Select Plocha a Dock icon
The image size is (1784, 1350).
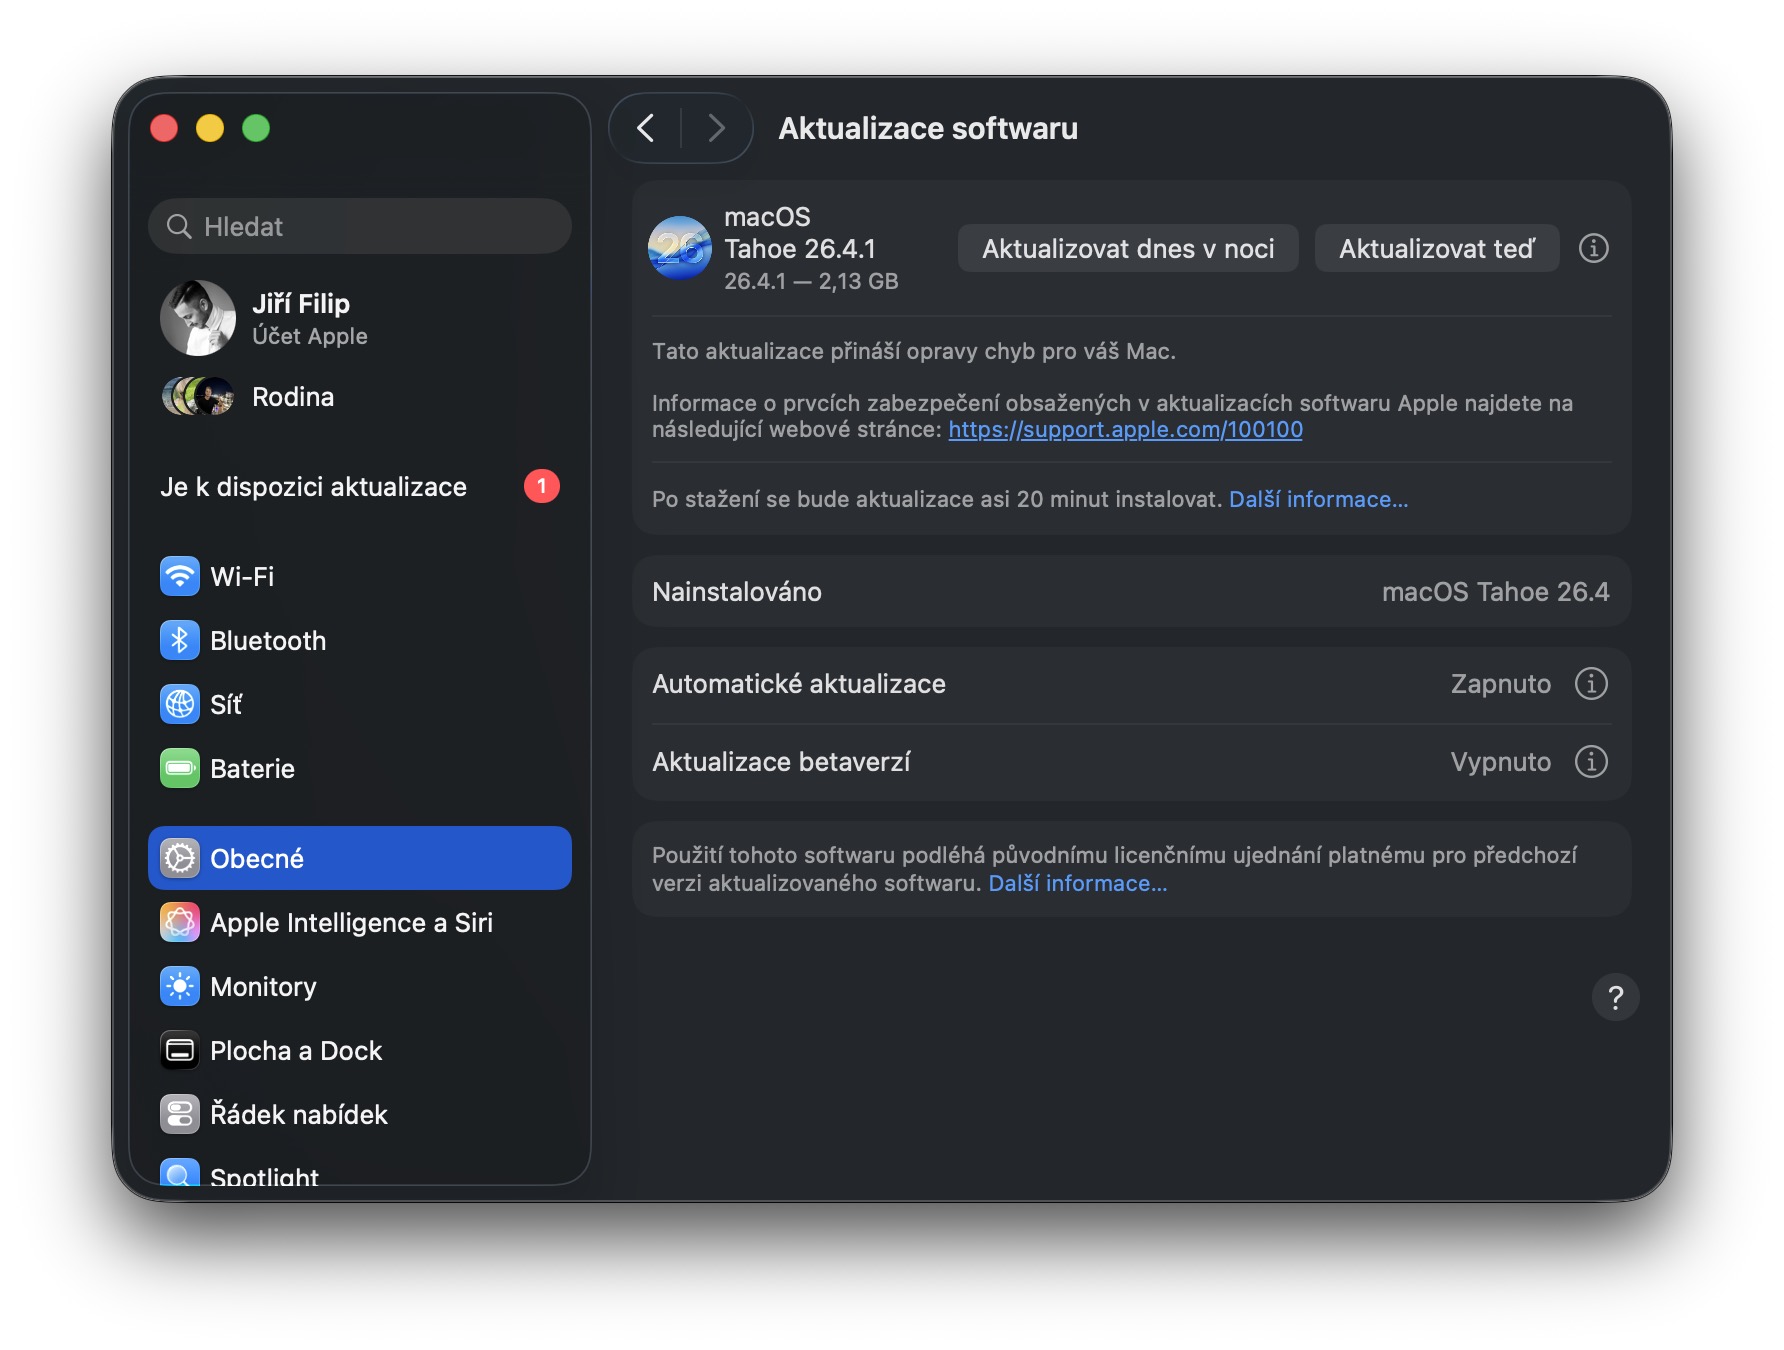180,1050
